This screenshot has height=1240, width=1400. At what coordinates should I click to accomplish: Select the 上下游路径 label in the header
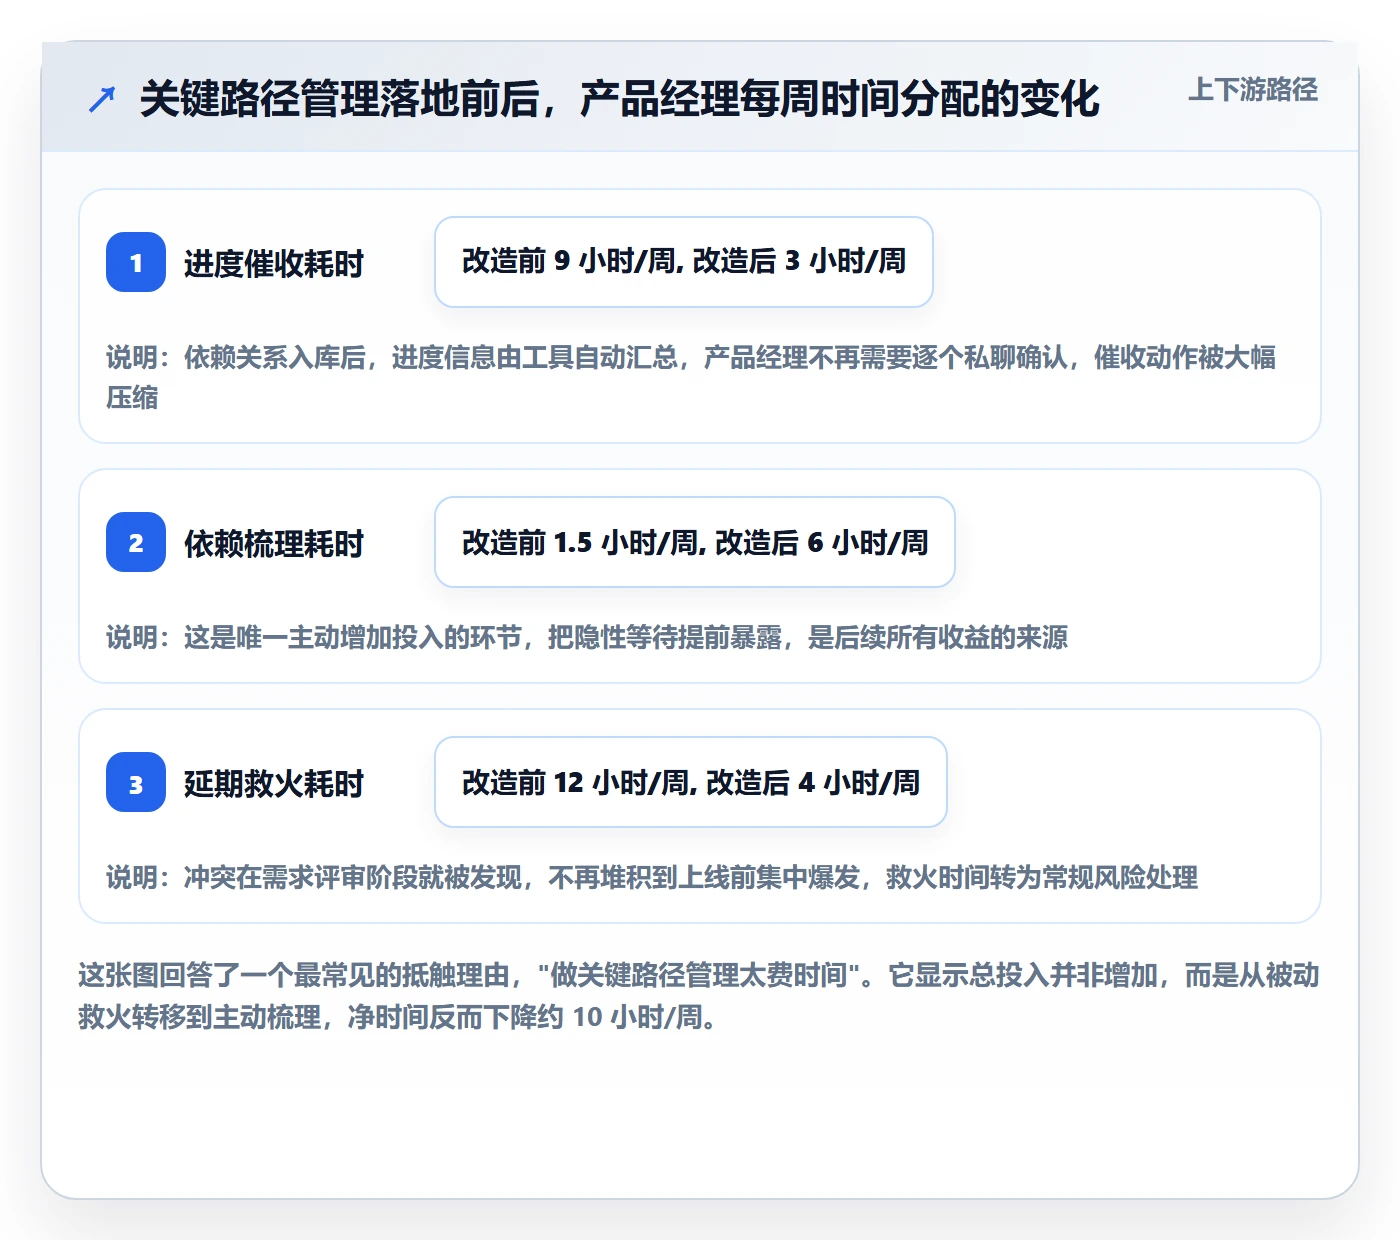coord(1253,90)
